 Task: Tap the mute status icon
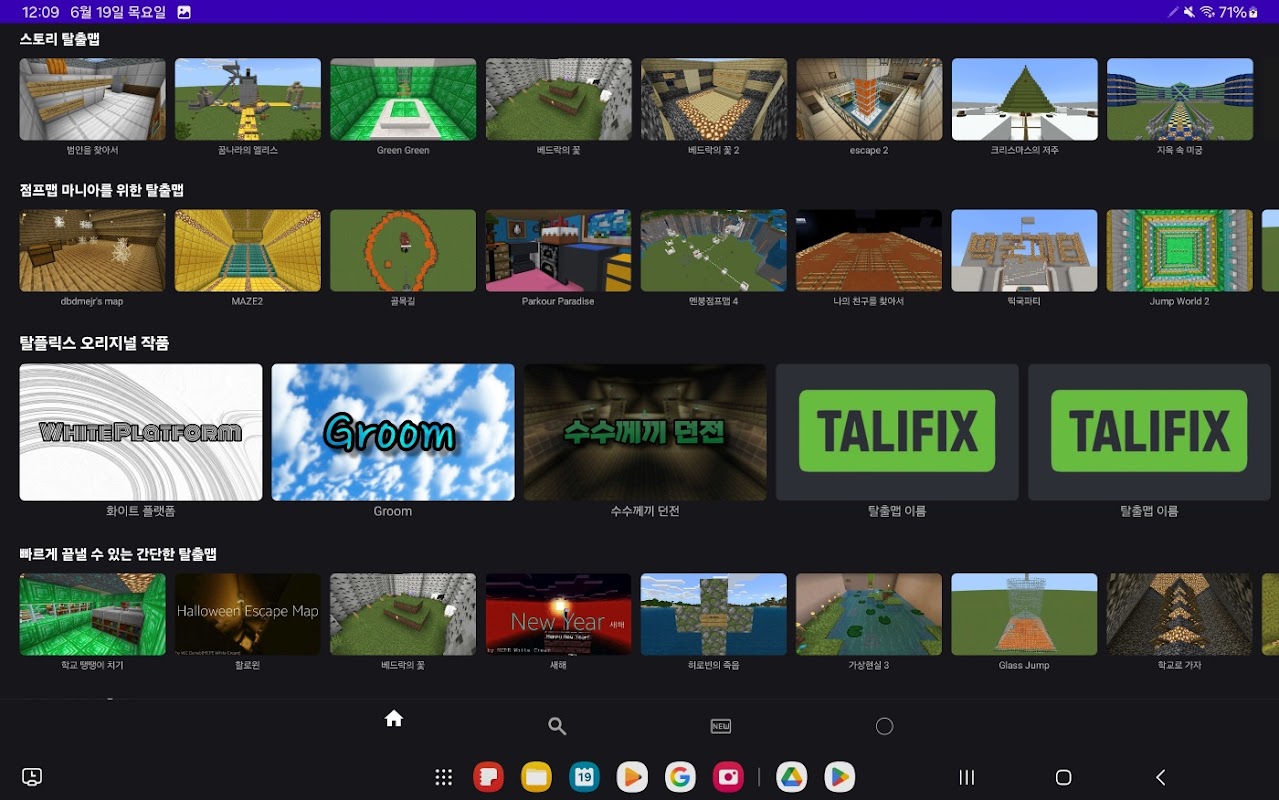pyautogui.click(x=1189, y=12)
